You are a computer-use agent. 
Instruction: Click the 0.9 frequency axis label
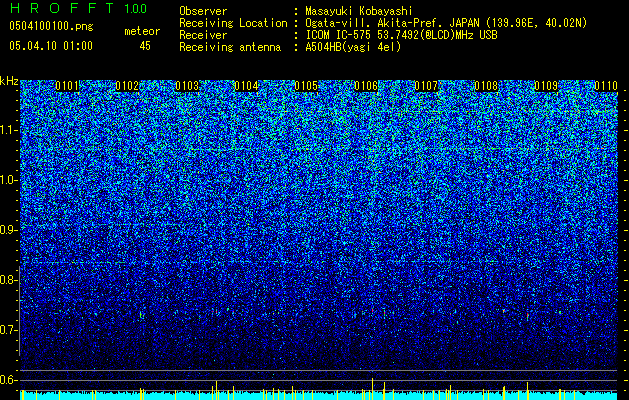[9, 230]
